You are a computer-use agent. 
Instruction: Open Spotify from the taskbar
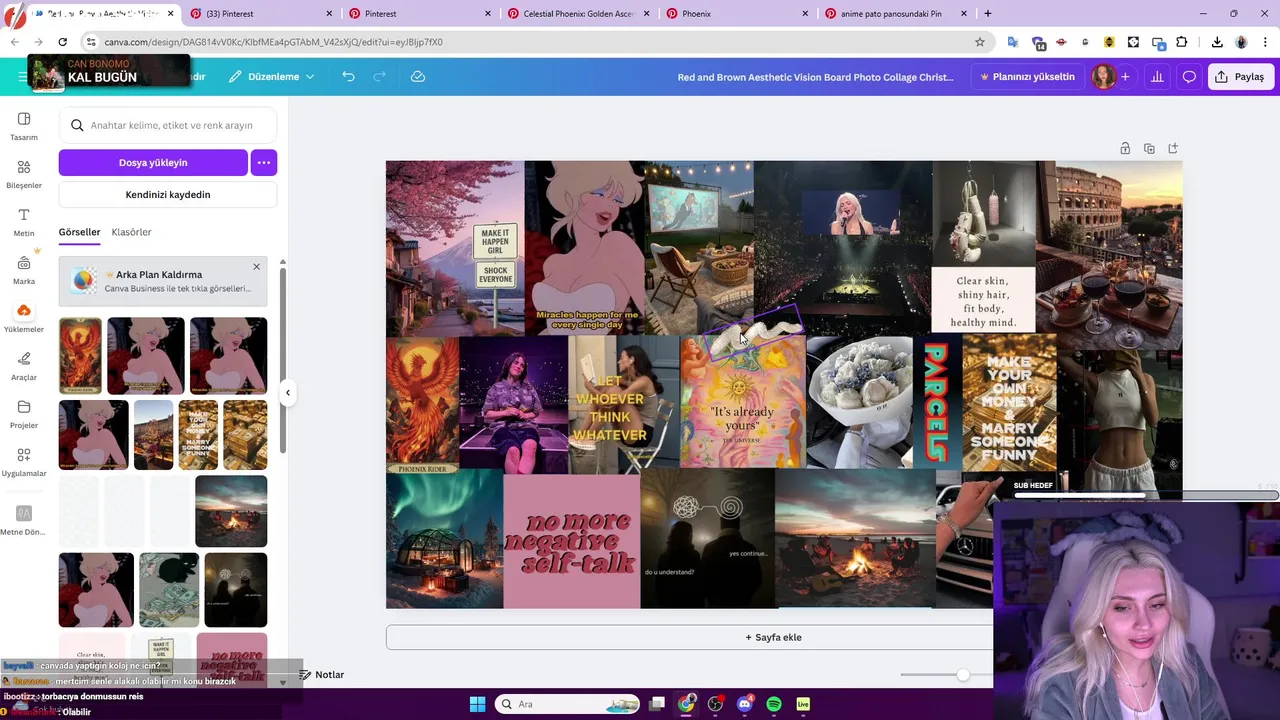[x=773, y=704]
